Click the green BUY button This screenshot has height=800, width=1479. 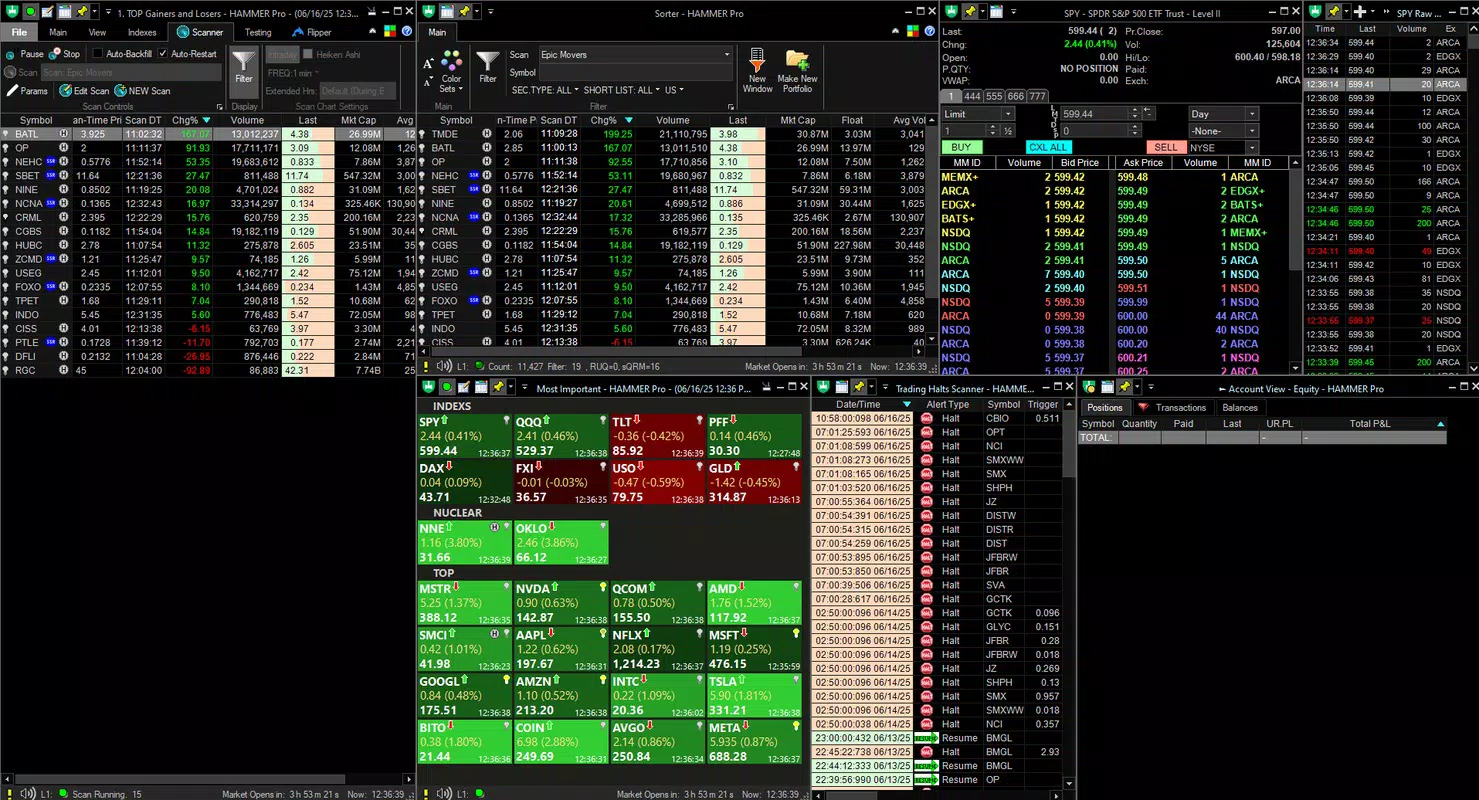(961, 148)
